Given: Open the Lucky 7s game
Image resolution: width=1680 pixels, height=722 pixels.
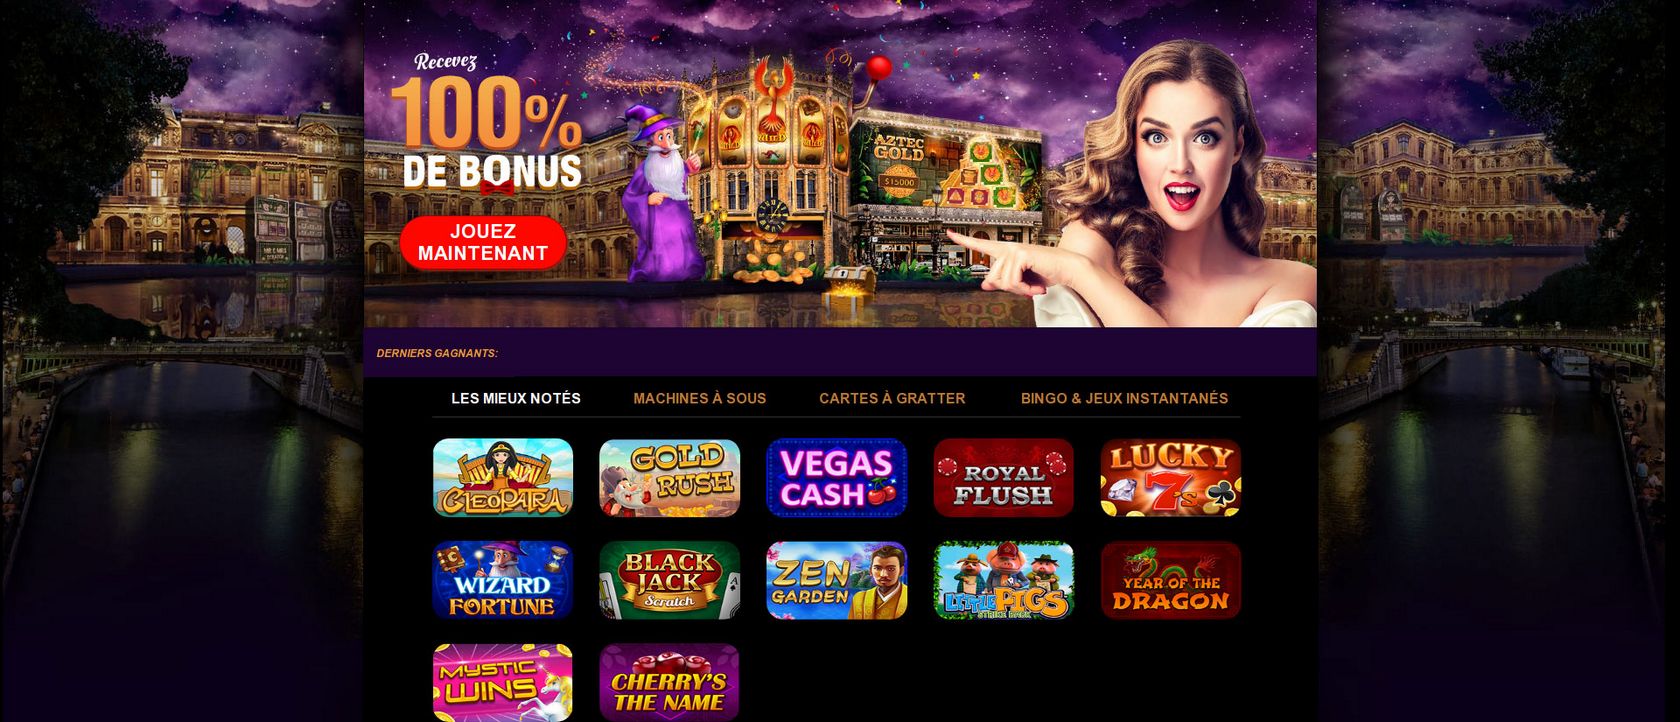Looking at the screenshot, I should pos(1170,478).
